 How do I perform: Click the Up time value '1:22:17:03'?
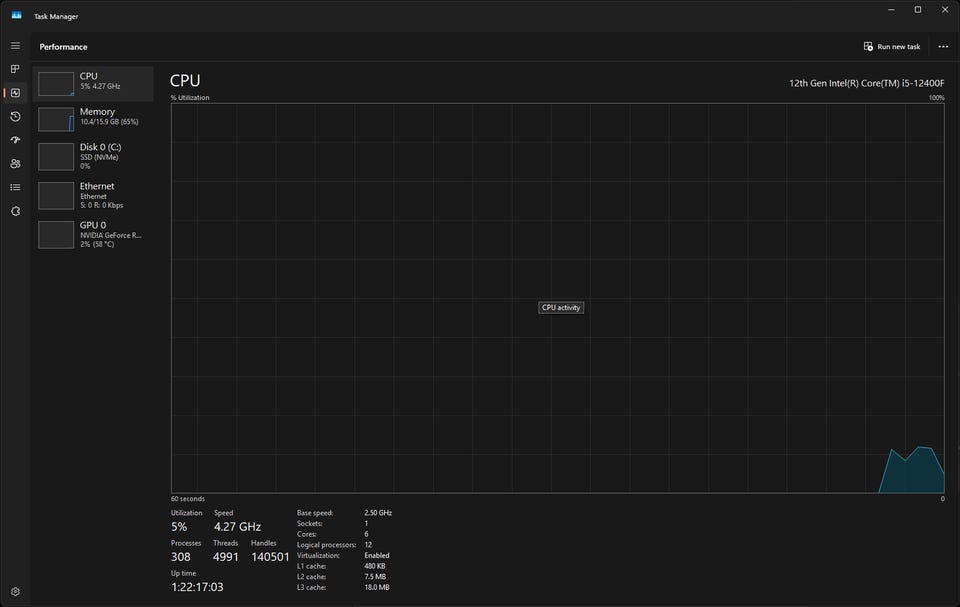tap(197, 587)
